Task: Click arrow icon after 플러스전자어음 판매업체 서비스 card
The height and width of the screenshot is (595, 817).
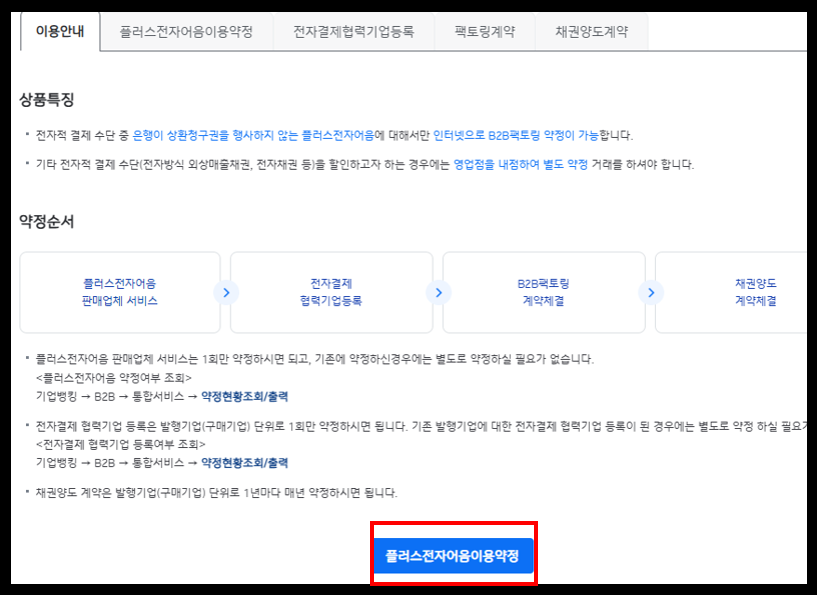Action: [226, 293]
